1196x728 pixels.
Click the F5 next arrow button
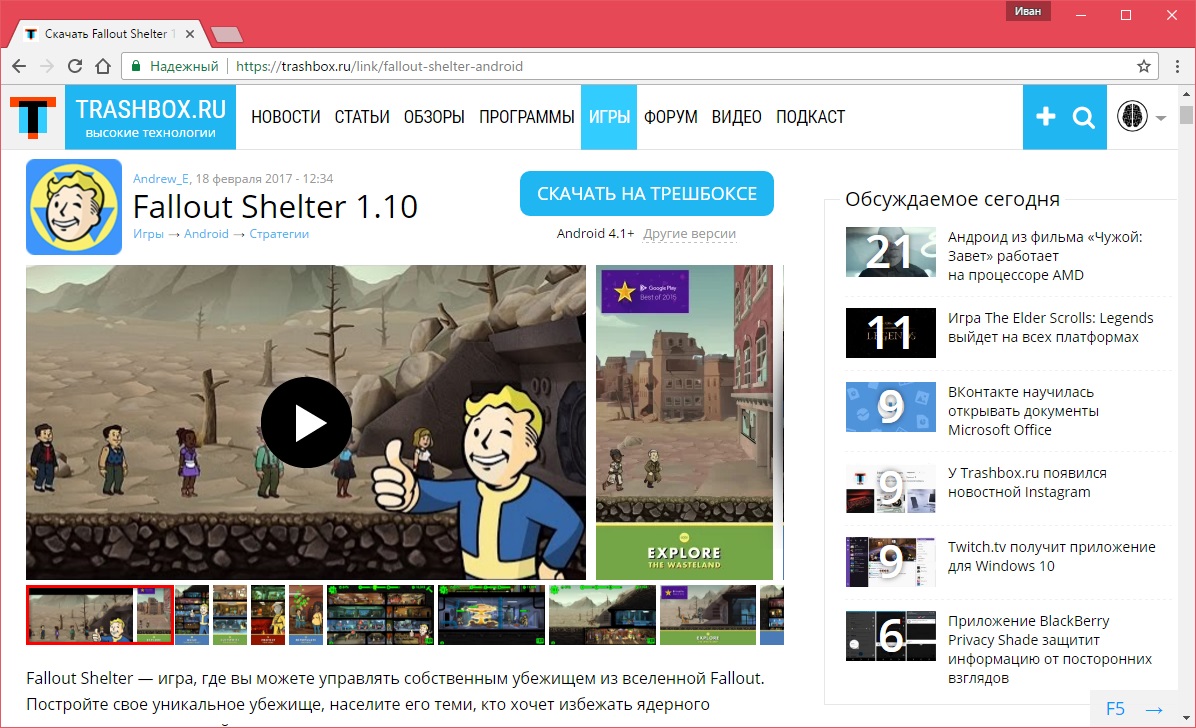1134,709
